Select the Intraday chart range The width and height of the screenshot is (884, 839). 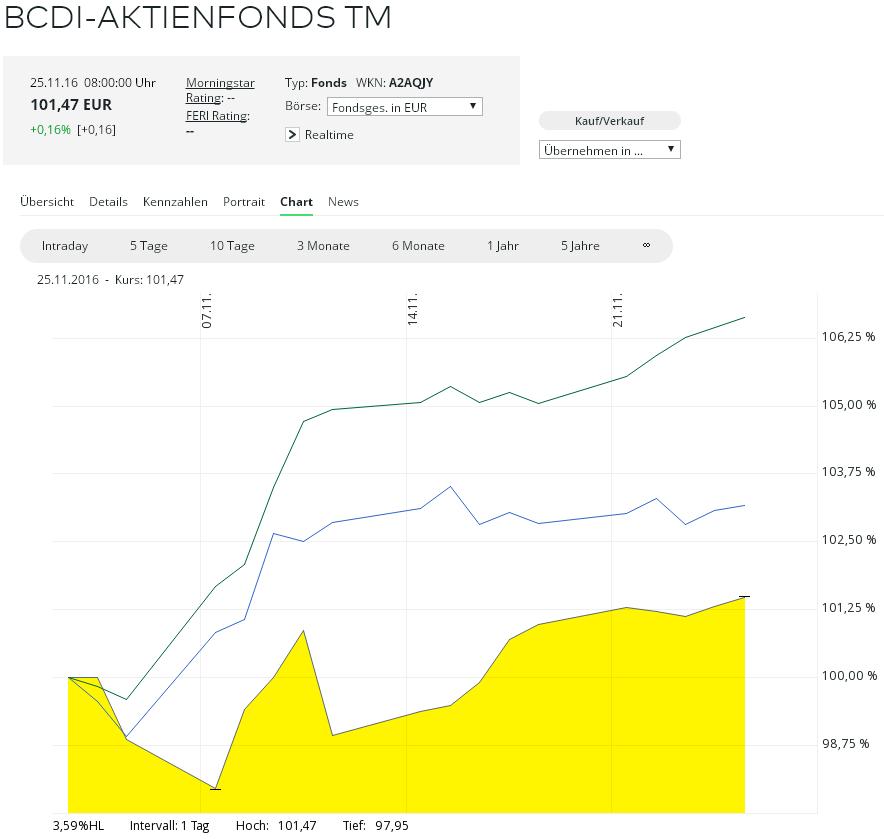tap(65, 246)
